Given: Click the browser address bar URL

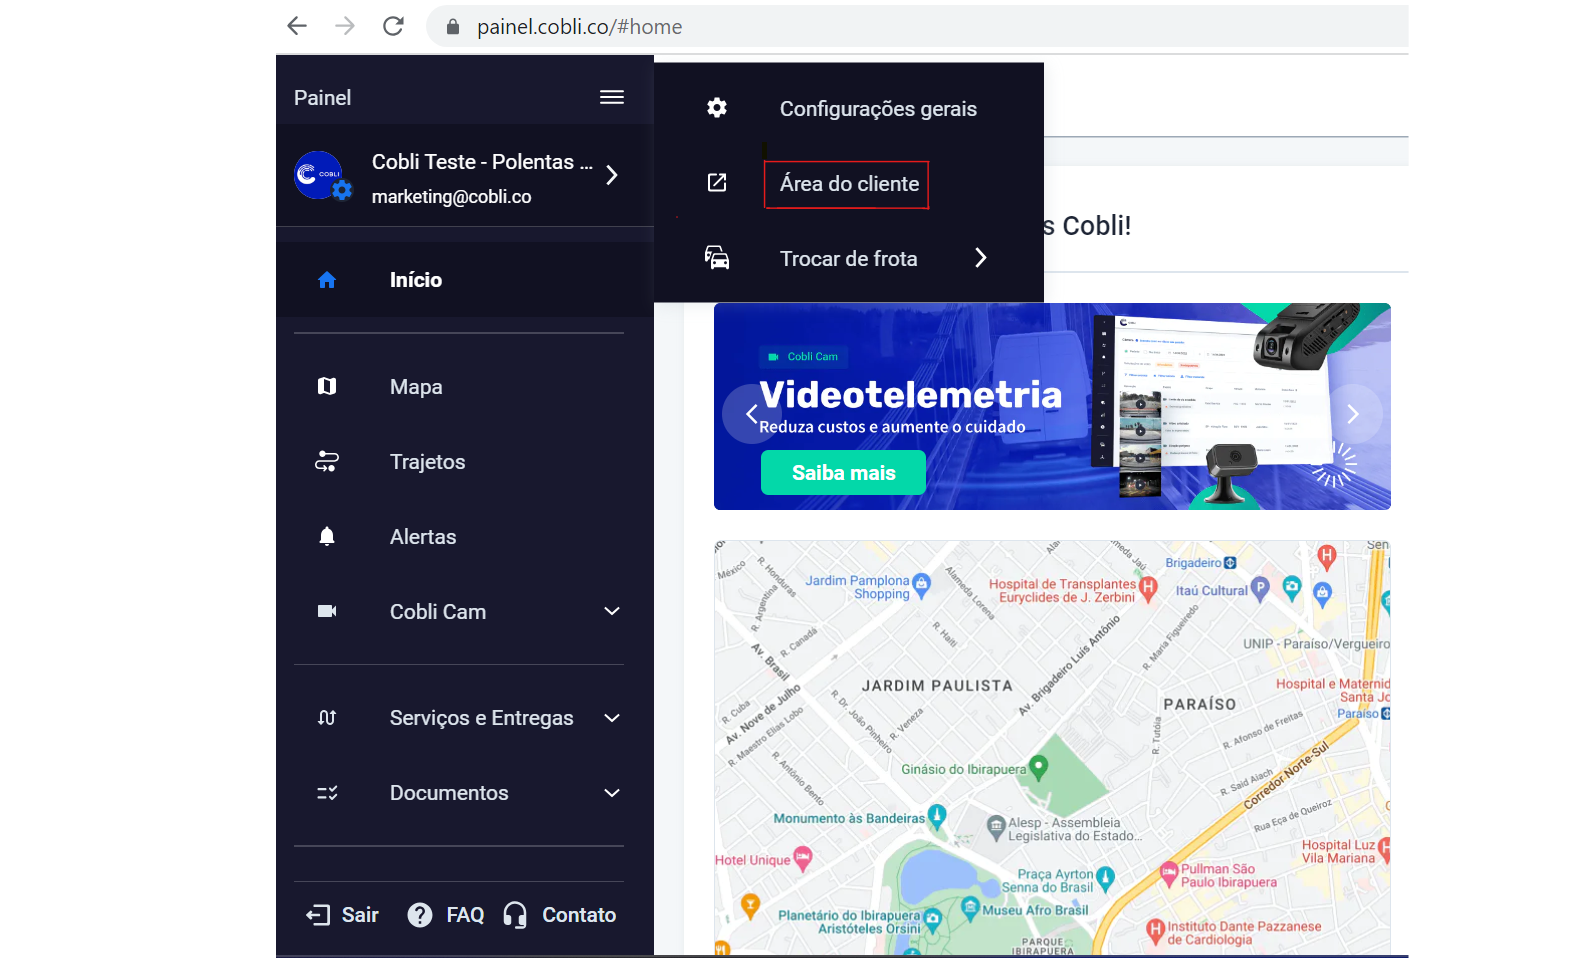Looking at the screenshot, I should [x=579, y=27].
